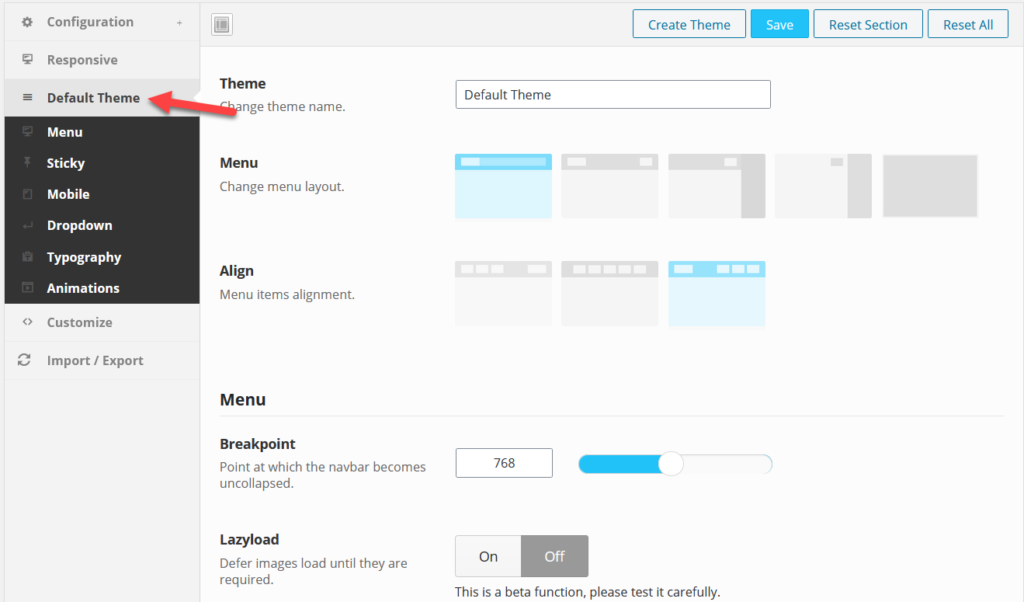The height and width of the screenshot is (602, 1024).
Task: Expand Configuration with the plus sign
Action: tap(179, 23)
